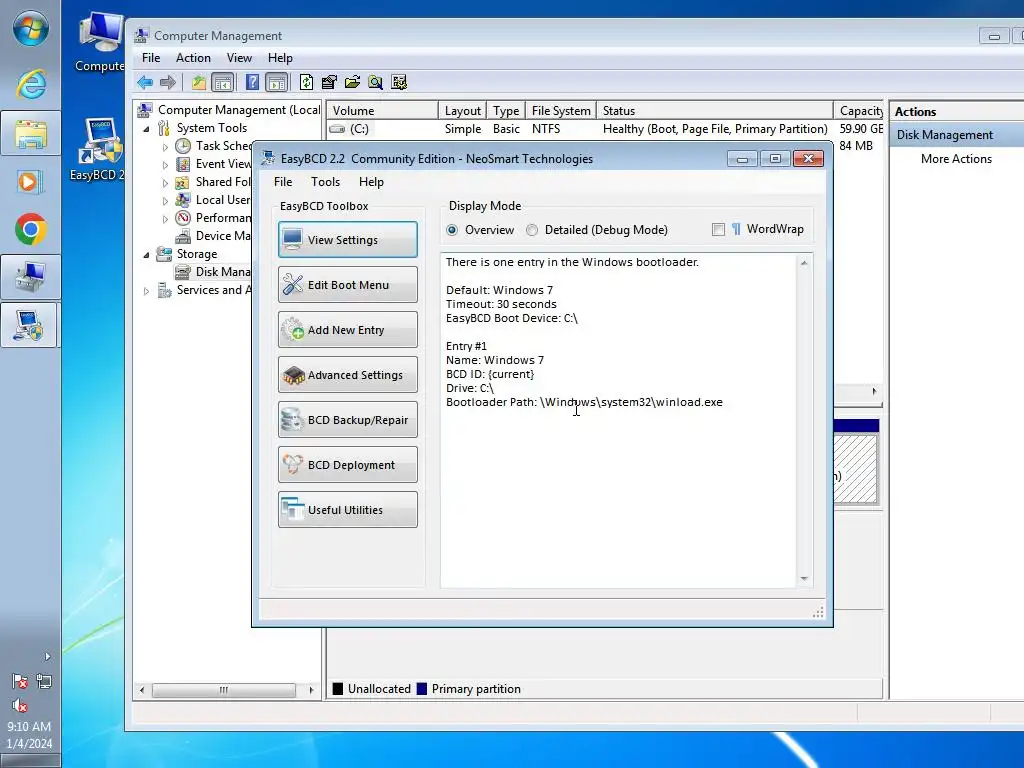This screenshot has height=768, width=1024.
Task: Click the blue Primary partition legend swatch
Action: (x=422, y=688)
